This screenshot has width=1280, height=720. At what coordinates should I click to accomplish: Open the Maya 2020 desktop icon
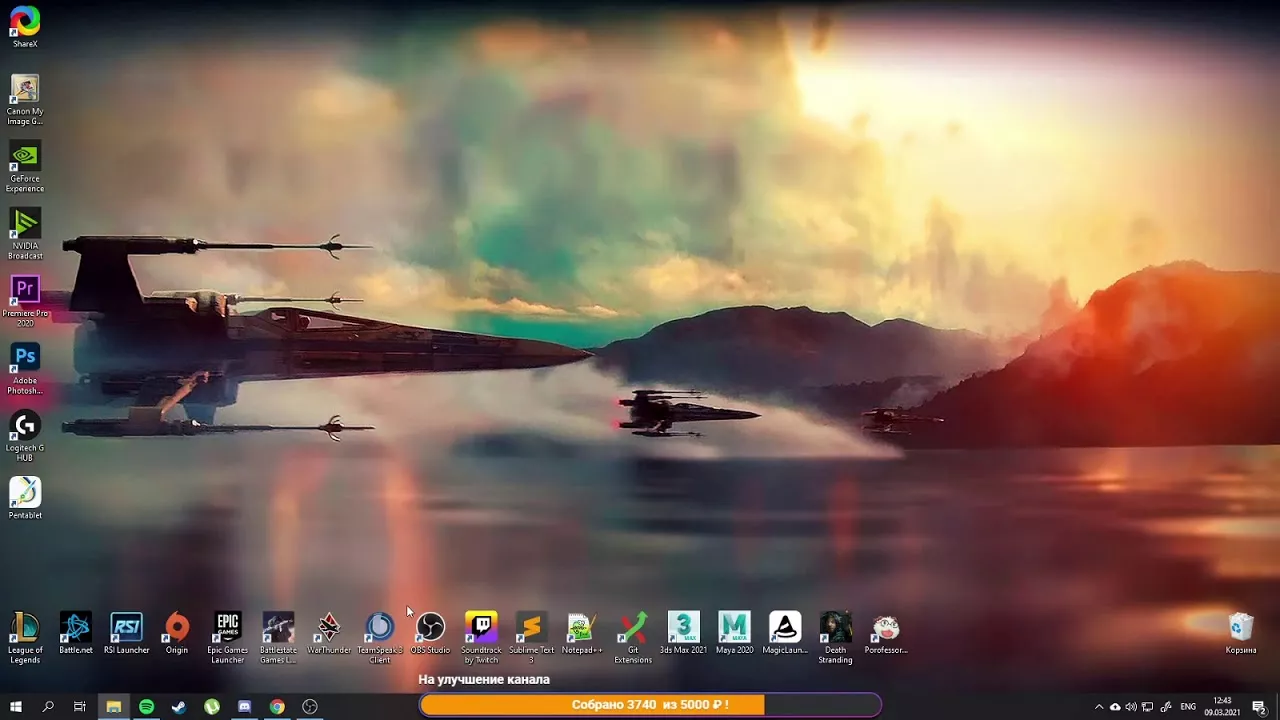coord(734,628)
